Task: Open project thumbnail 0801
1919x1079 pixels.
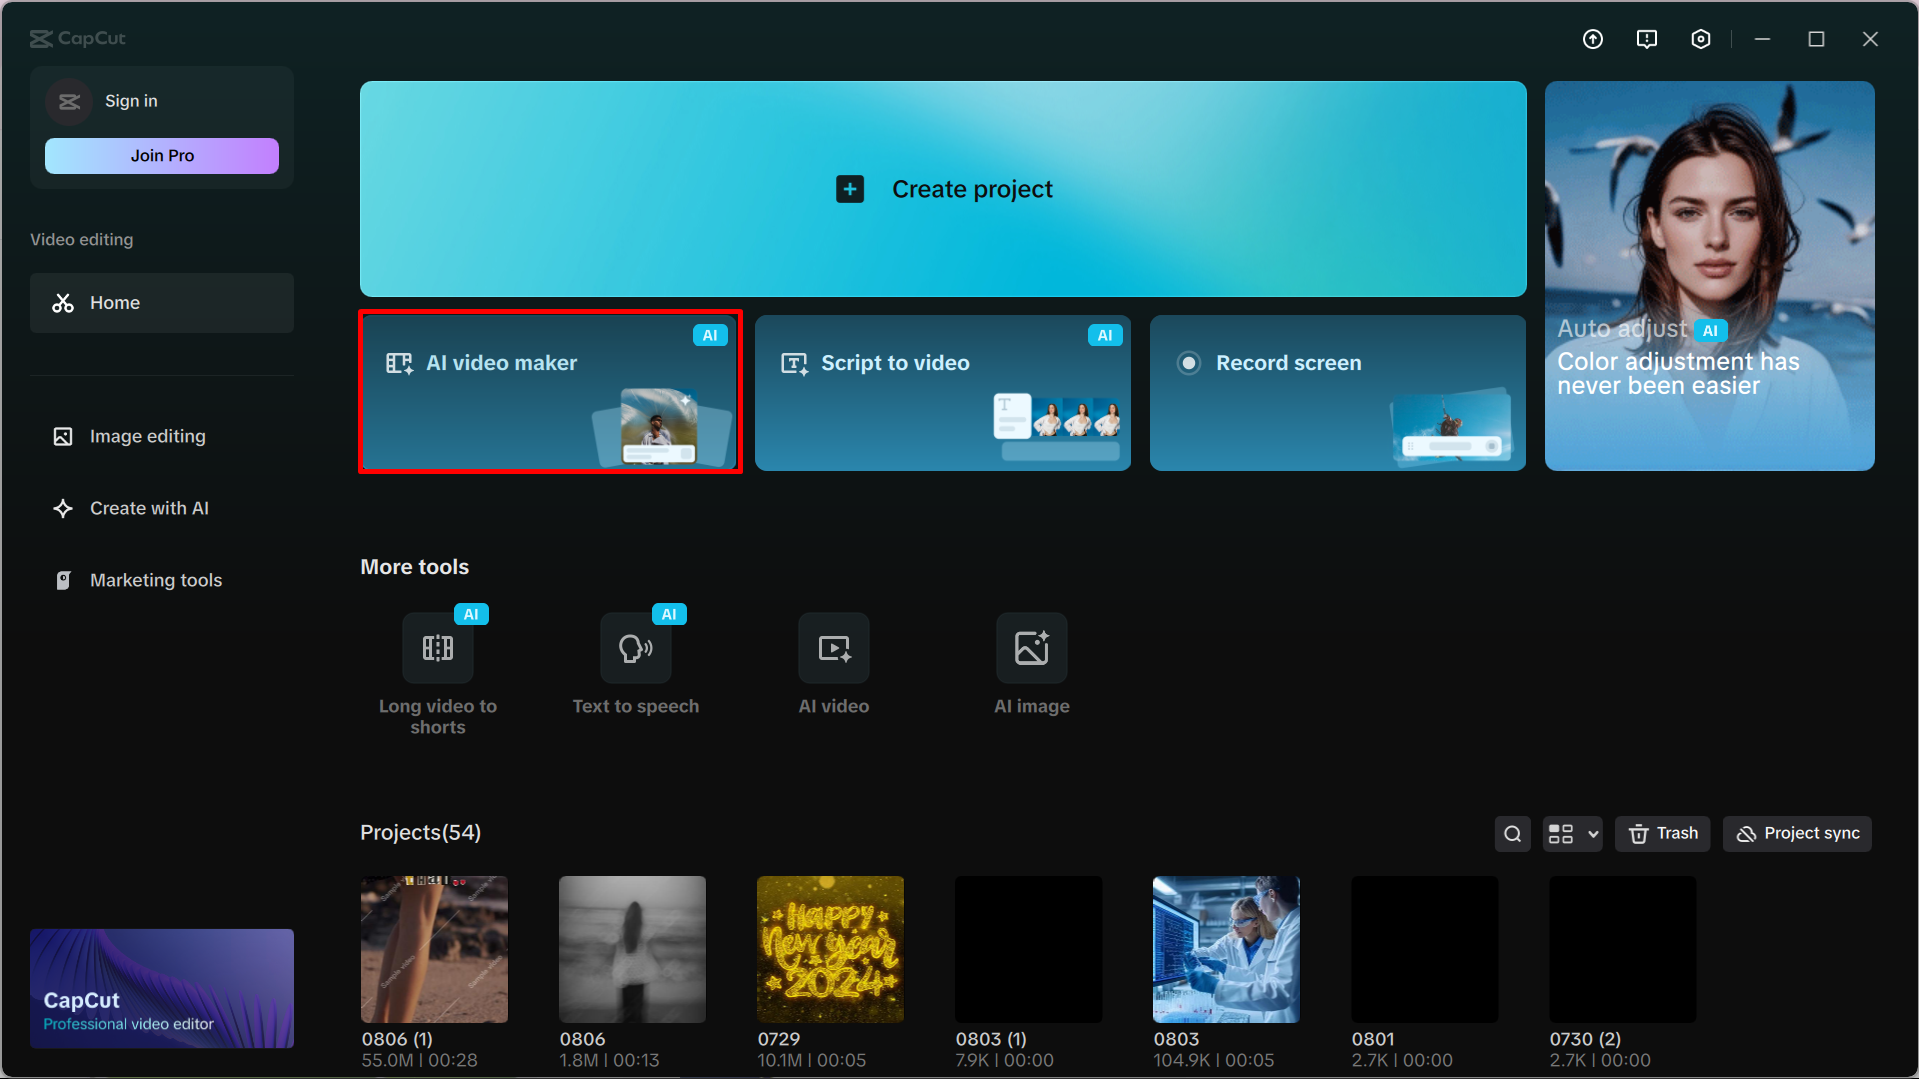Action: pos(1424,949)
